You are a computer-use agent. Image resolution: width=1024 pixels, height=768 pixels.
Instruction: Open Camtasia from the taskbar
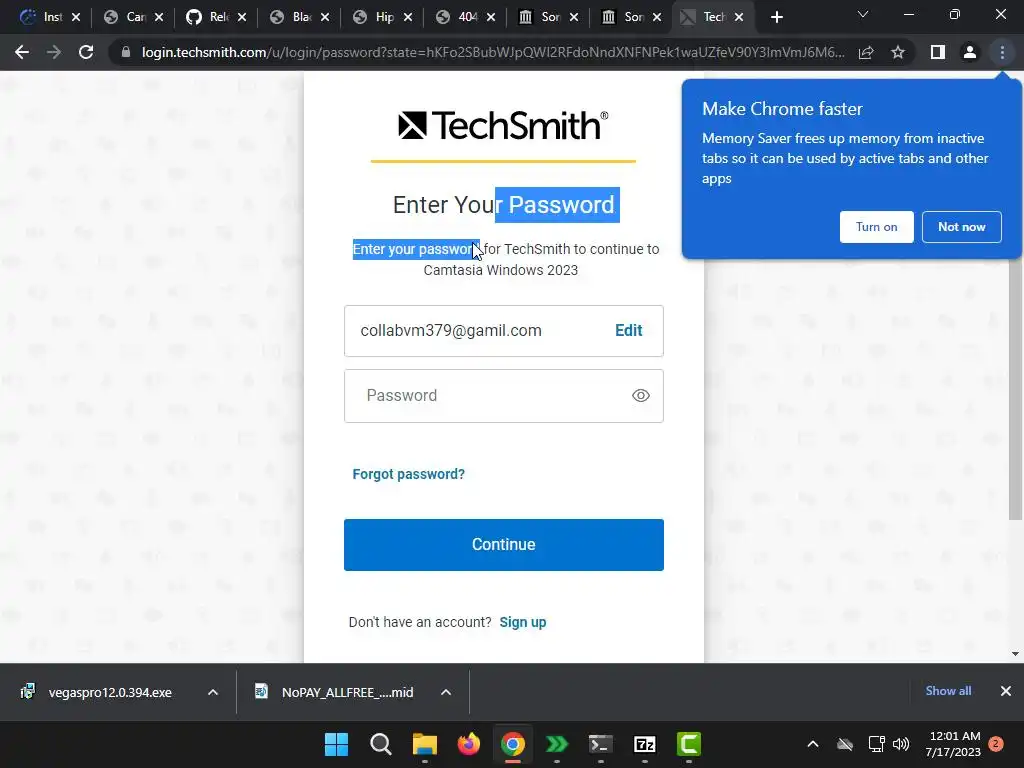tap(688, 744)
